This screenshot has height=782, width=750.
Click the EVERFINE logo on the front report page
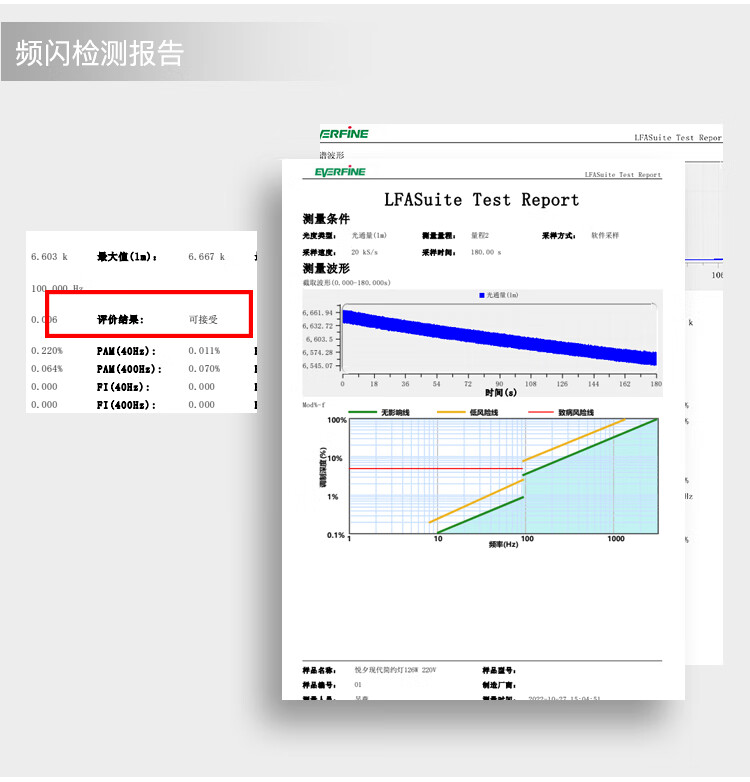coord(340,172)
